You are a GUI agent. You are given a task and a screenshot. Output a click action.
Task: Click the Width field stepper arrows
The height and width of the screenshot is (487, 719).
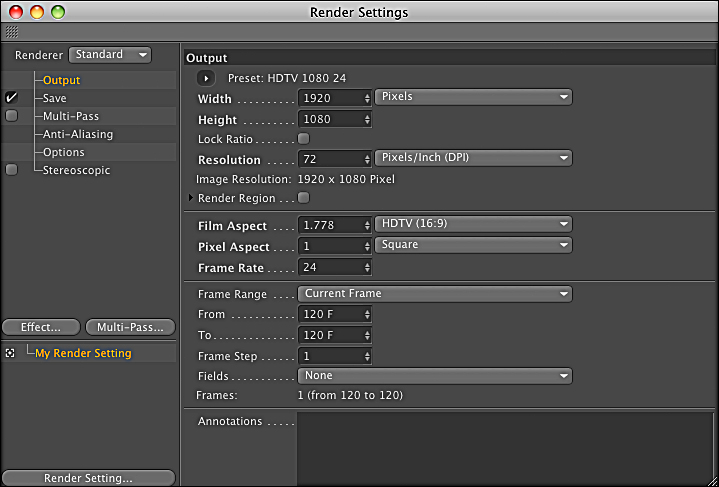367,98
